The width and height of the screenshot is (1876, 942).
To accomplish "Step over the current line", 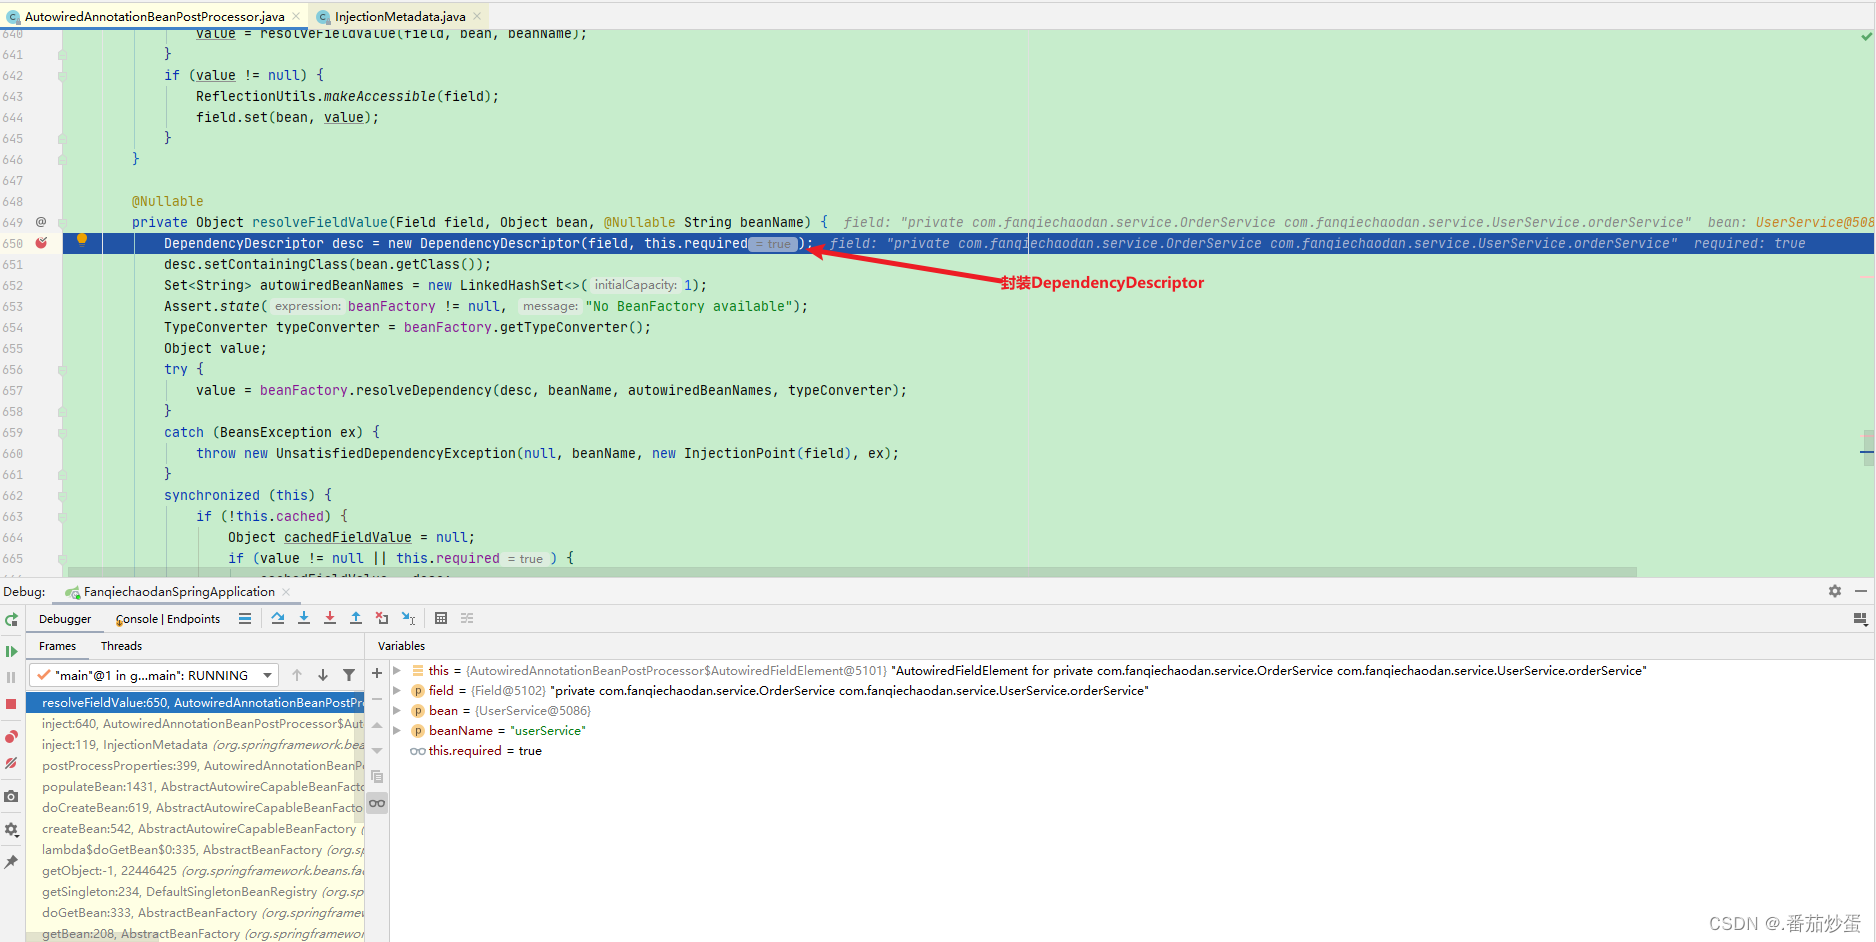I will click(278, 619).
